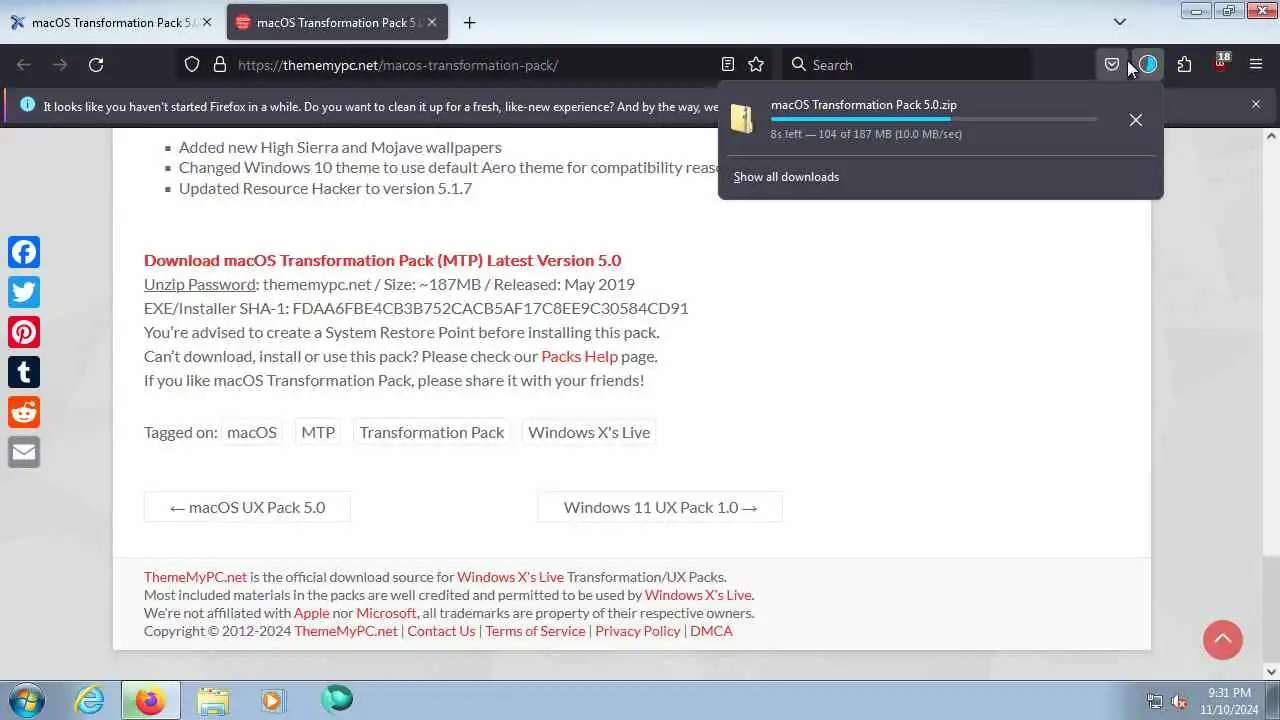The image size is (1280, 720).
Task: Launch Internet Explorer from taskbar
Action: click(90, 700)
